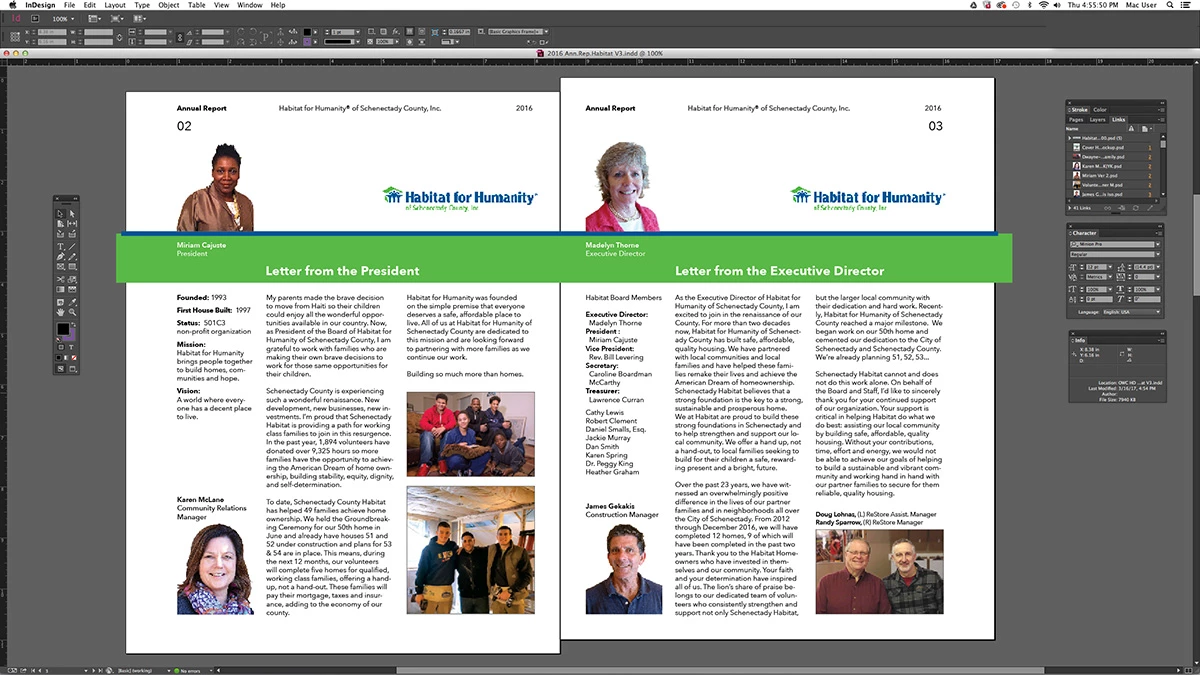
Task: Switch to the Color tab
Action: click(1100, 109)
